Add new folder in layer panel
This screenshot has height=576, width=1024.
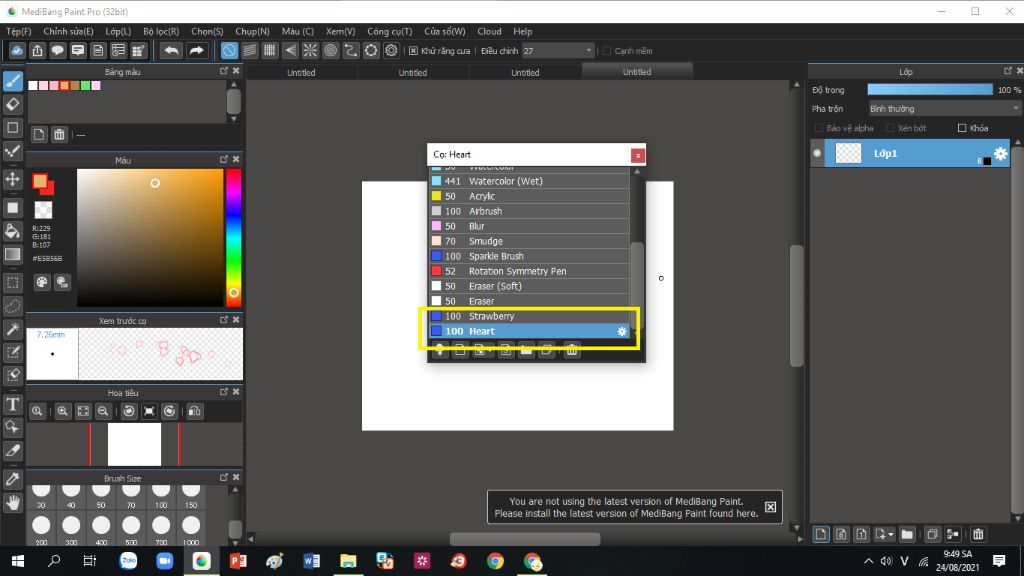[907, 534]
